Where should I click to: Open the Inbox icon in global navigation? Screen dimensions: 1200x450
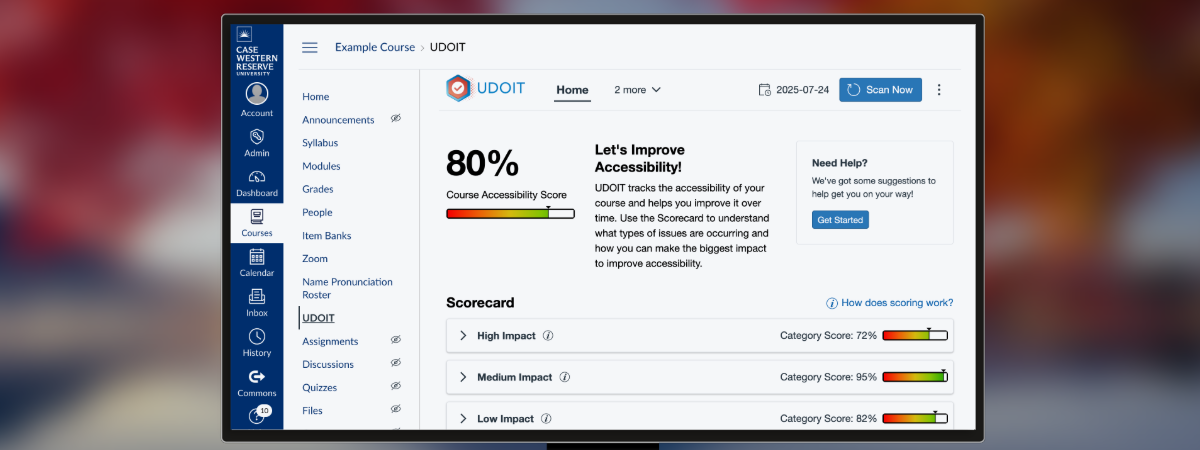pyautogui.click(x=257, y=296)
